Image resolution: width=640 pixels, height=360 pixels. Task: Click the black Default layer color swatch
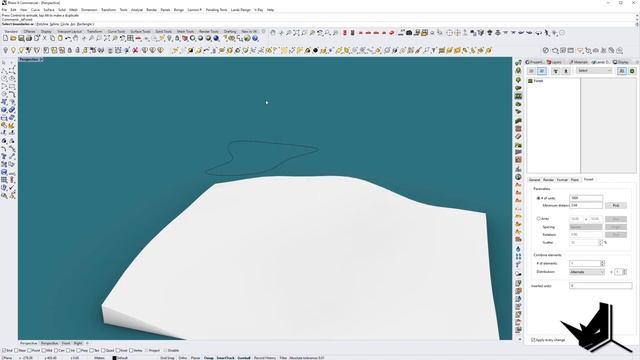[114, 358]
